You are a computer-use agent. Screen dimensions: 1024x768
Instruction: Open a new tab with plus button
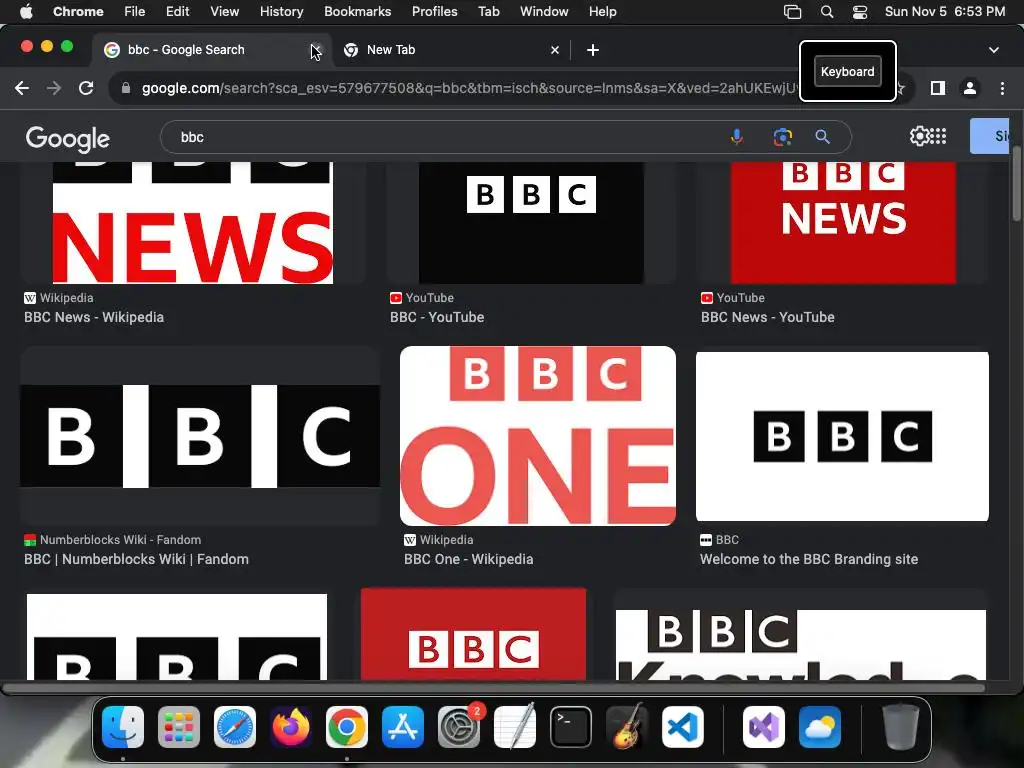(592, 50)
